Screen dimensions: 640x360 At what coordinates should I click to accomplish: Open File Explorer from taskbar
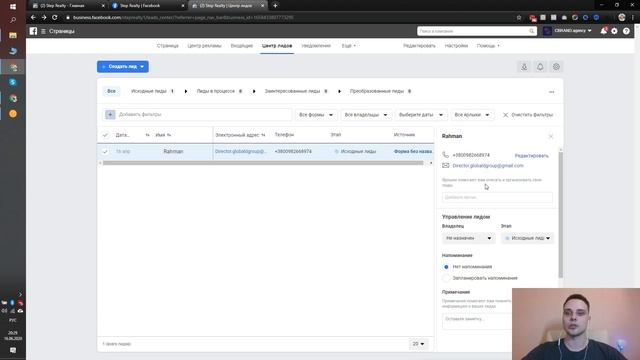coord(13,36)
